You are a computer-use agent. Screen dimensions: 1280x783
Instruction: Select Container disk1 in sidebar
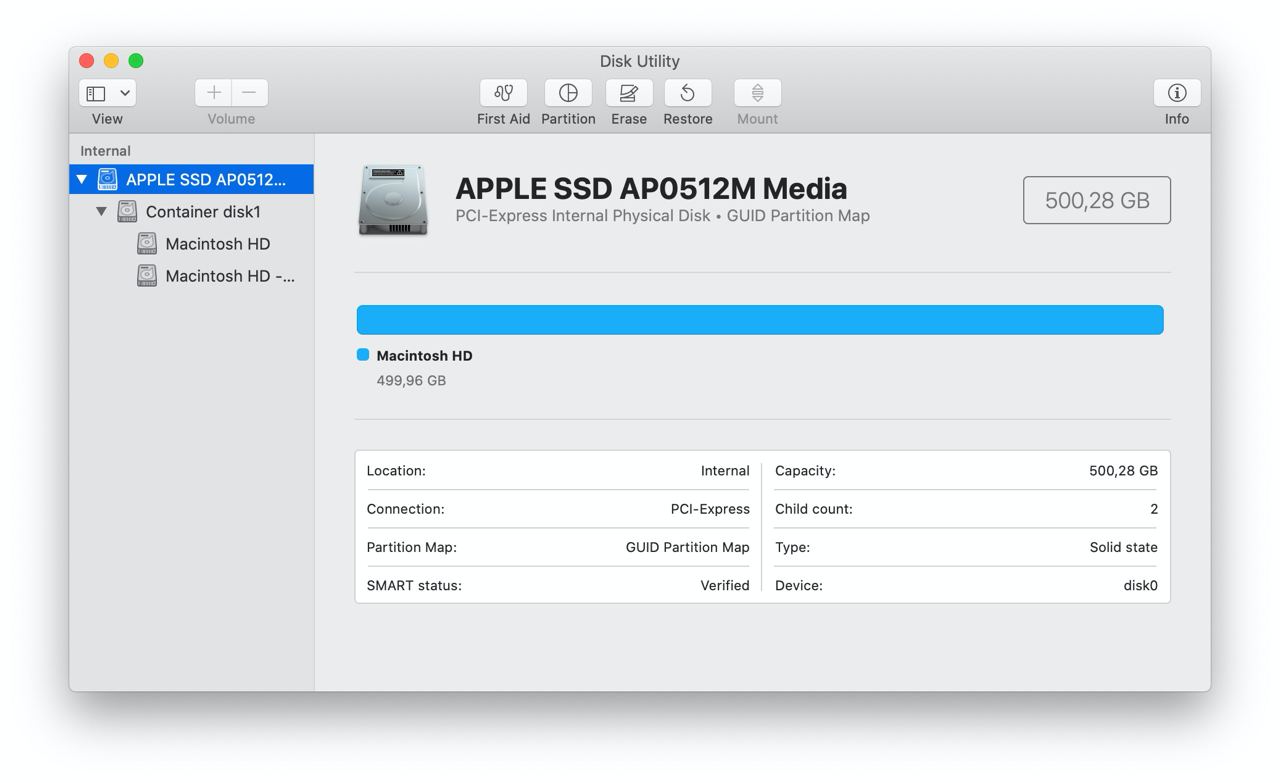pyautogui.click(x=191, y=212)
